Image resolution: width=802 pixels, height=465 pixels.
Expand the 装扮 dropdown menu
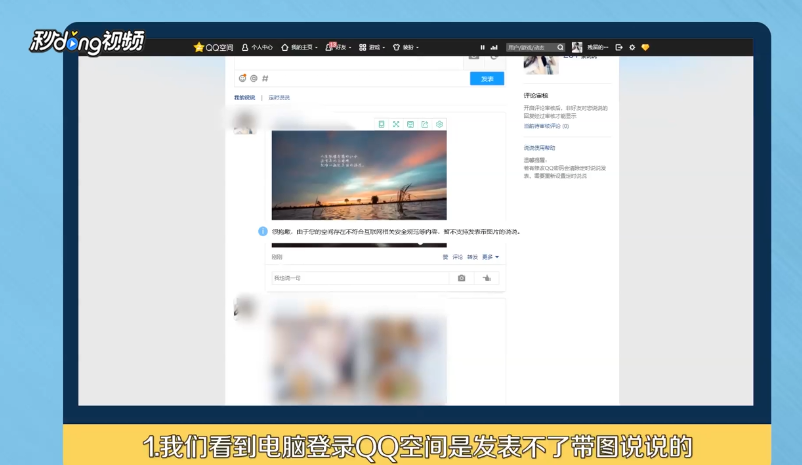click(406, 47)
